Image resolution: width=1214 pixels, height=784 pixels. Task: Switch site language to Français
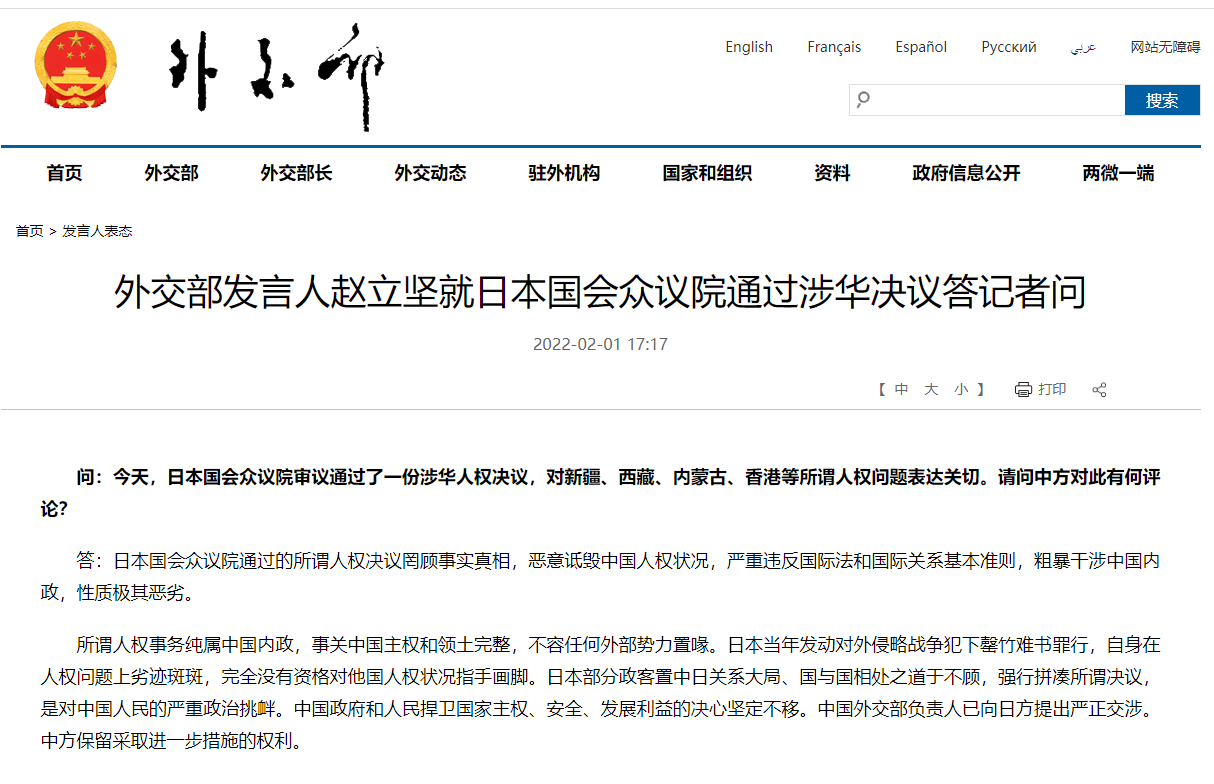[834, 46]
